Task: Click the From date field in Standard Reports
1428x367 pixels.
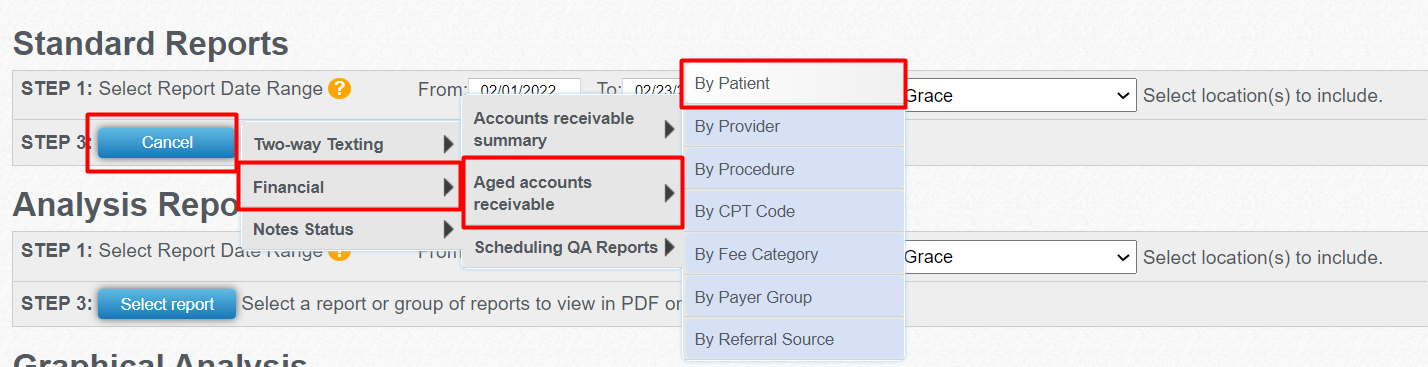Action: click(x=524, y=89)
